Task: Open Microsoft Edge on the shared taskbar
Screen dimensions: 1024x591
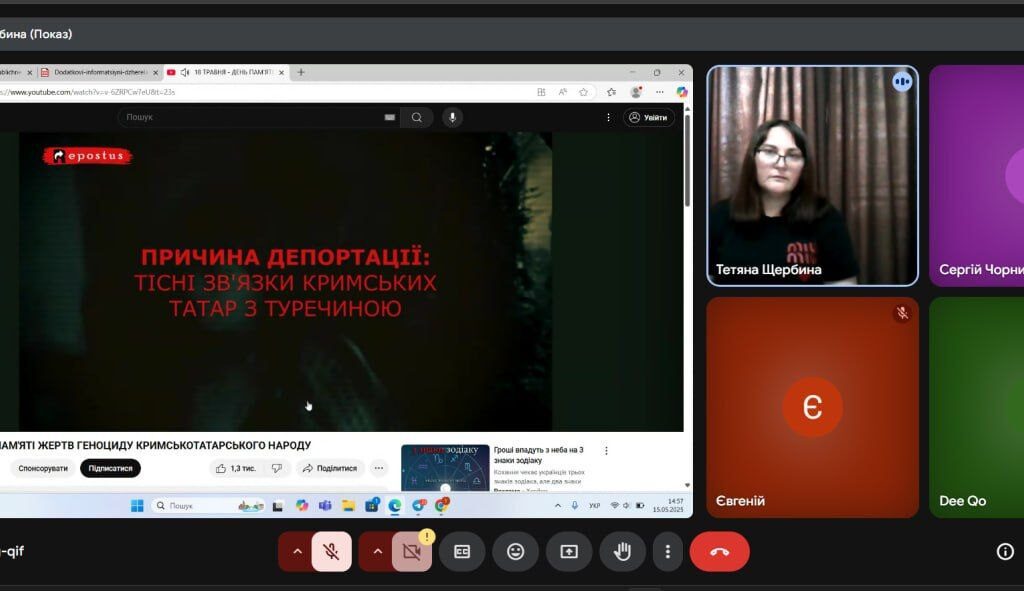Action: point(395,505)
